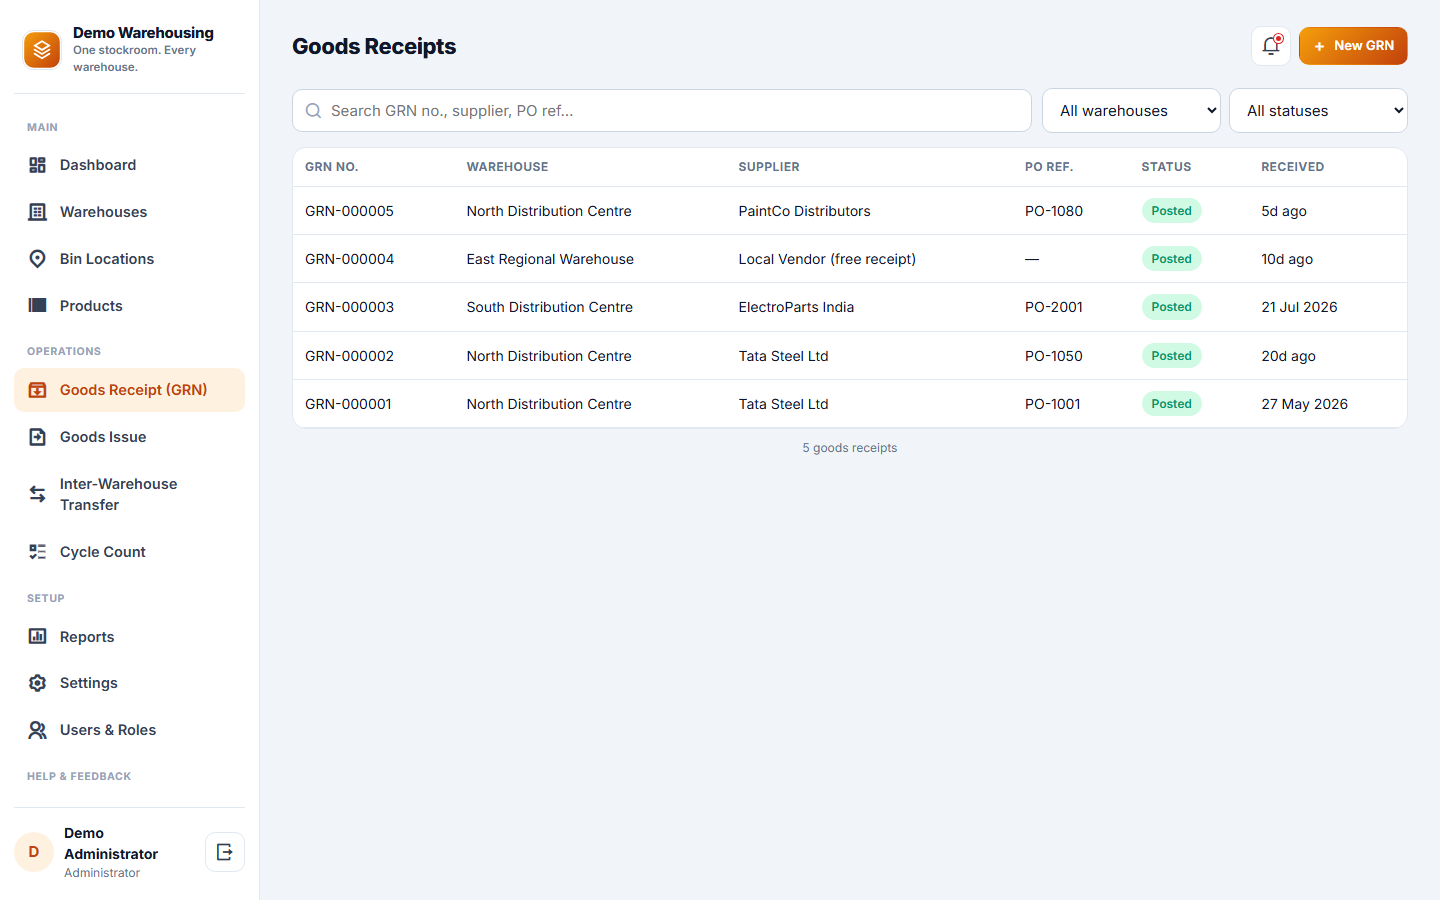This screenshot has width=1440, height=900.
Task: Click the search magnifier icon
Action: pyautogui.click(x=313, y=111)
